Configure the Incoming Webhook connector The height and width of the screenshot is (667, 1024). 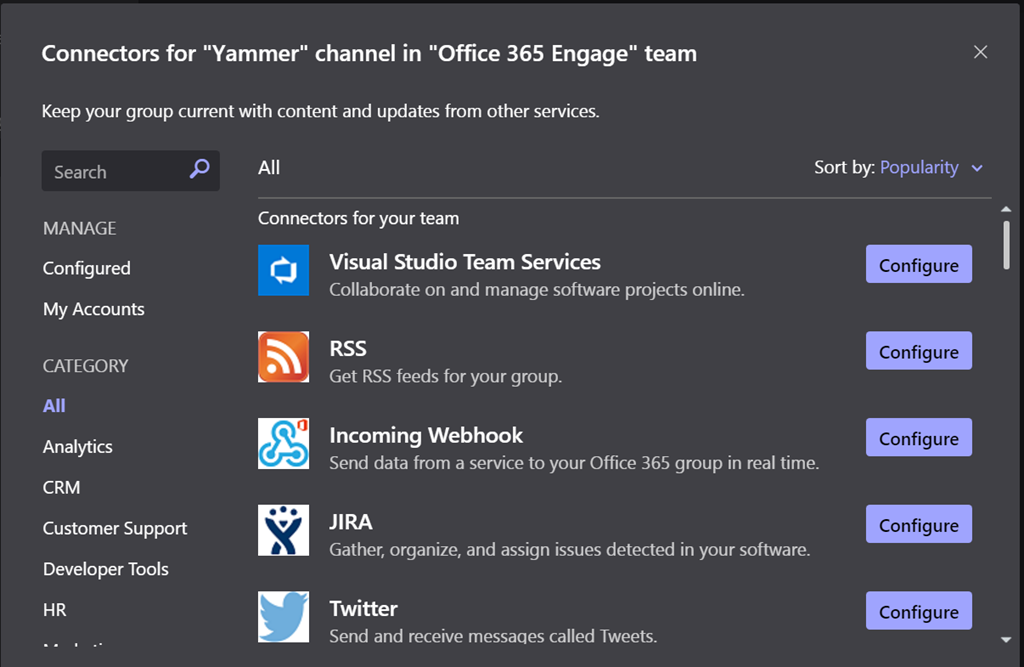918,438
